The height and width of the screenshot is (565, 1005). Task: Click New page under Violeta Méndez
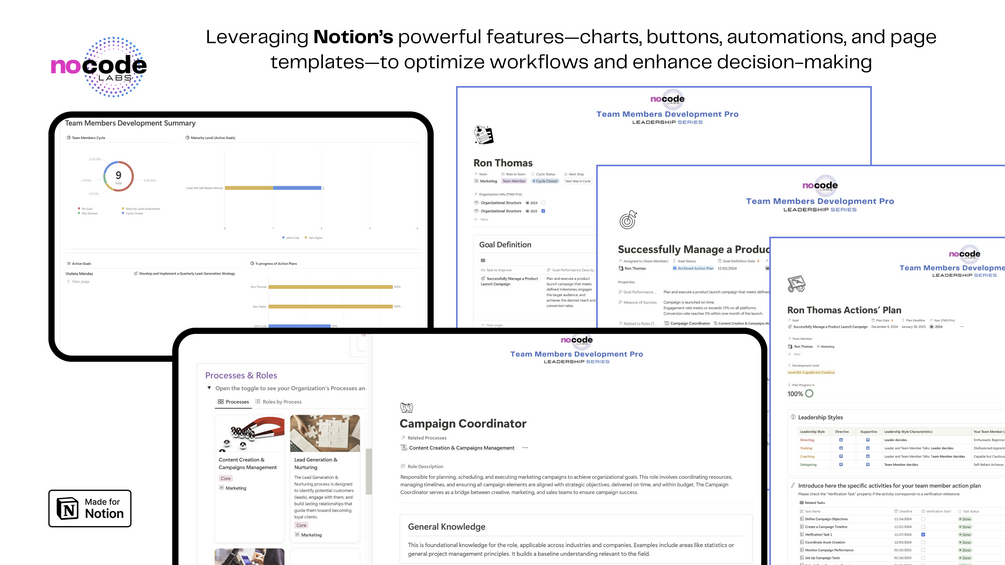click(x=78, y=281)
